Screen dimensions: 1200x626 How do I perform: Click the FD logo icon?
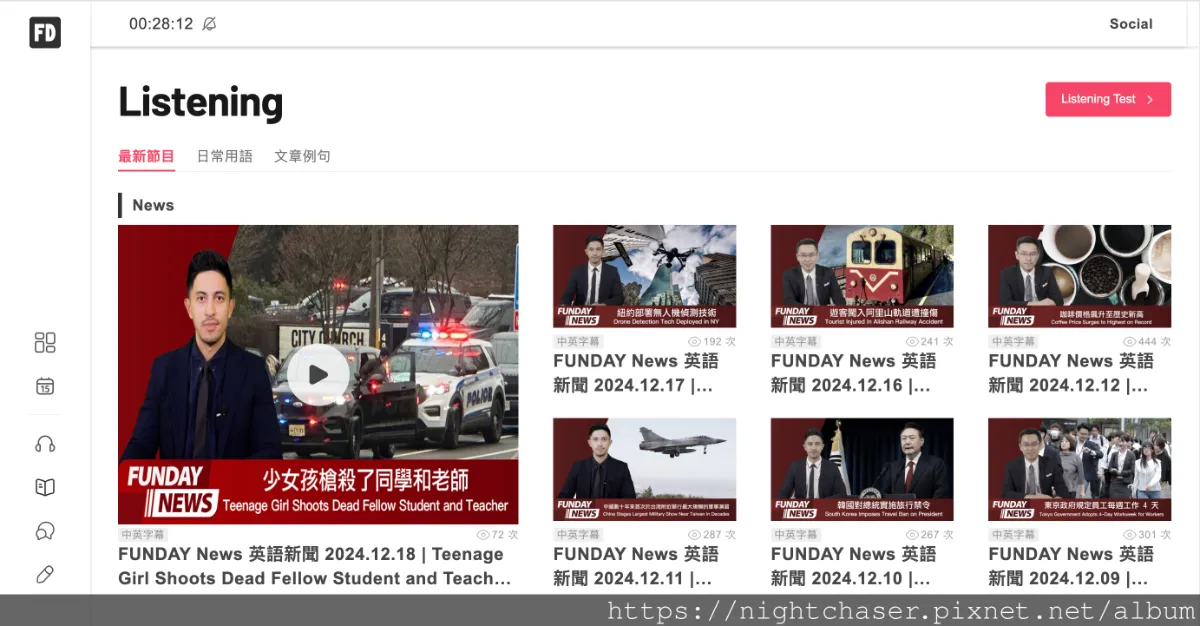pos(45,32)
